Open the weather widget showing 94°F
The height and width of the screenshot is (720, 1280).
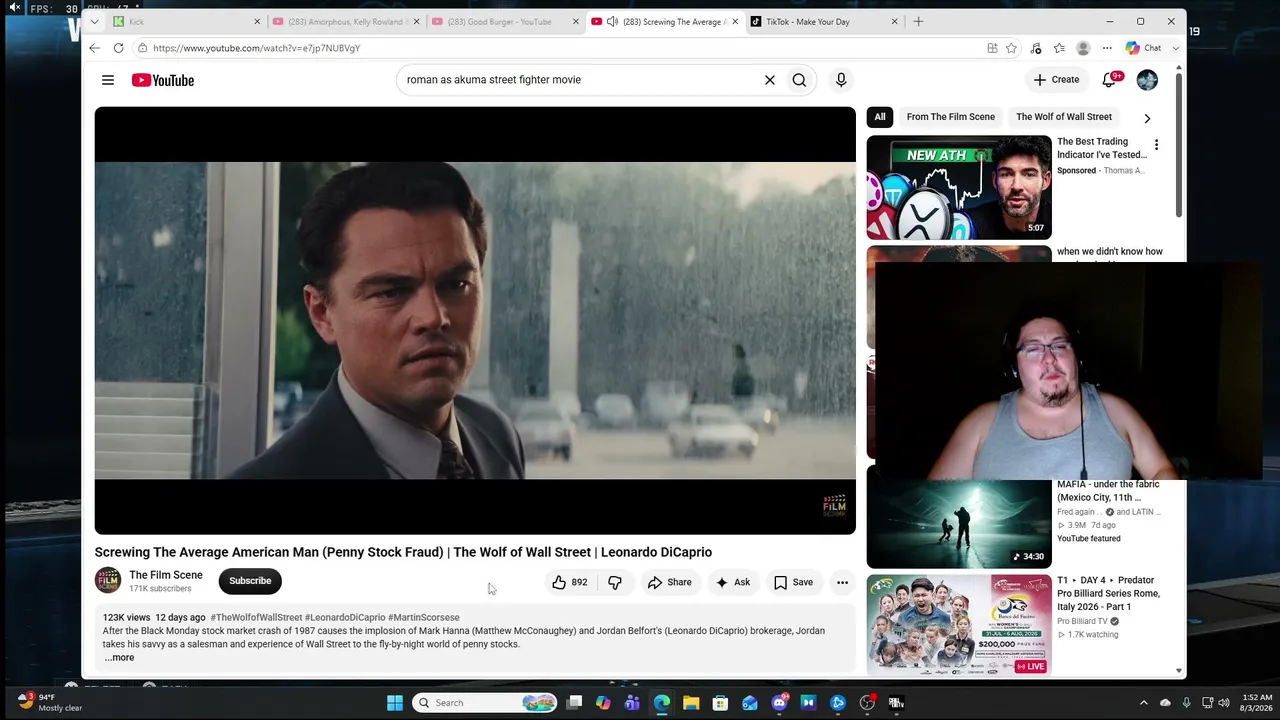pos(50,702)
